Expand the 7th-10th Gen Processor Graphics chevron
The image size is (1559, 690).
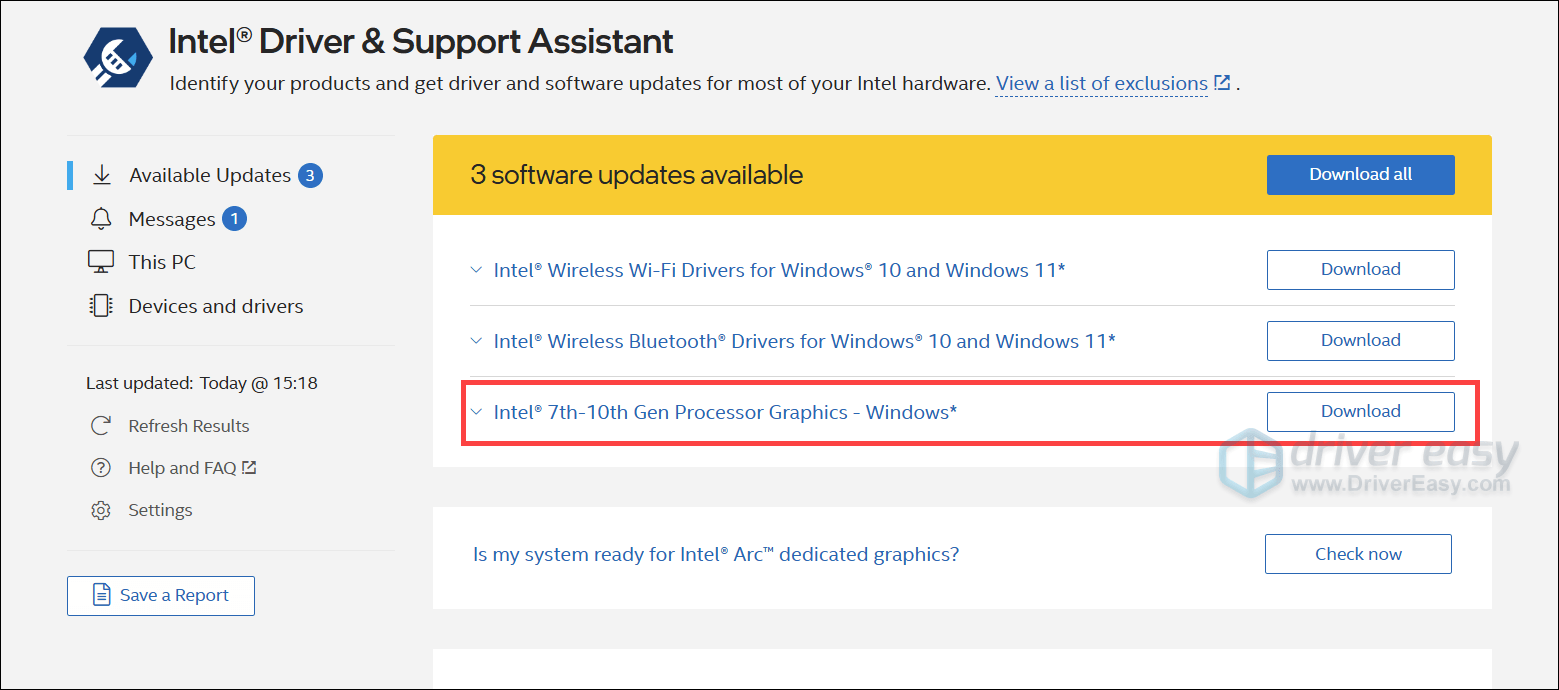476,412
